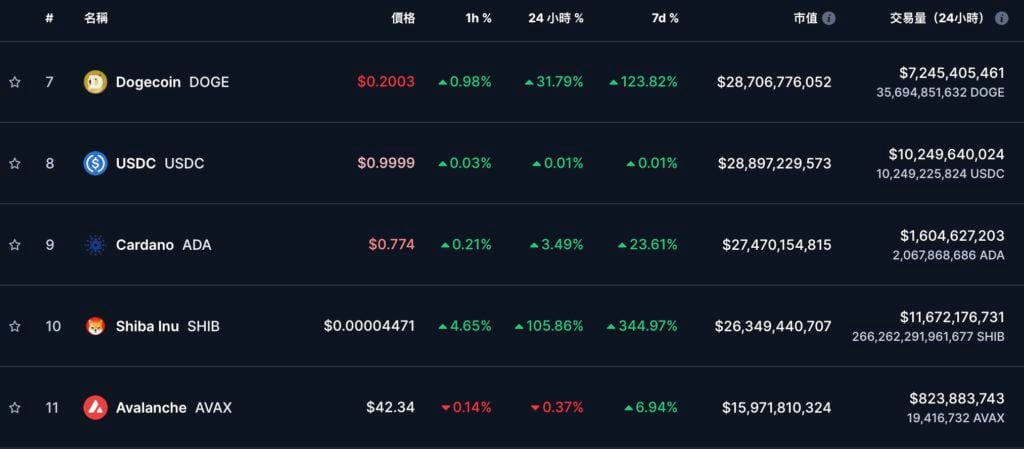Open the Shiba Inu SHIB name link
1024x449 pixels.
(x=167, y=326)
